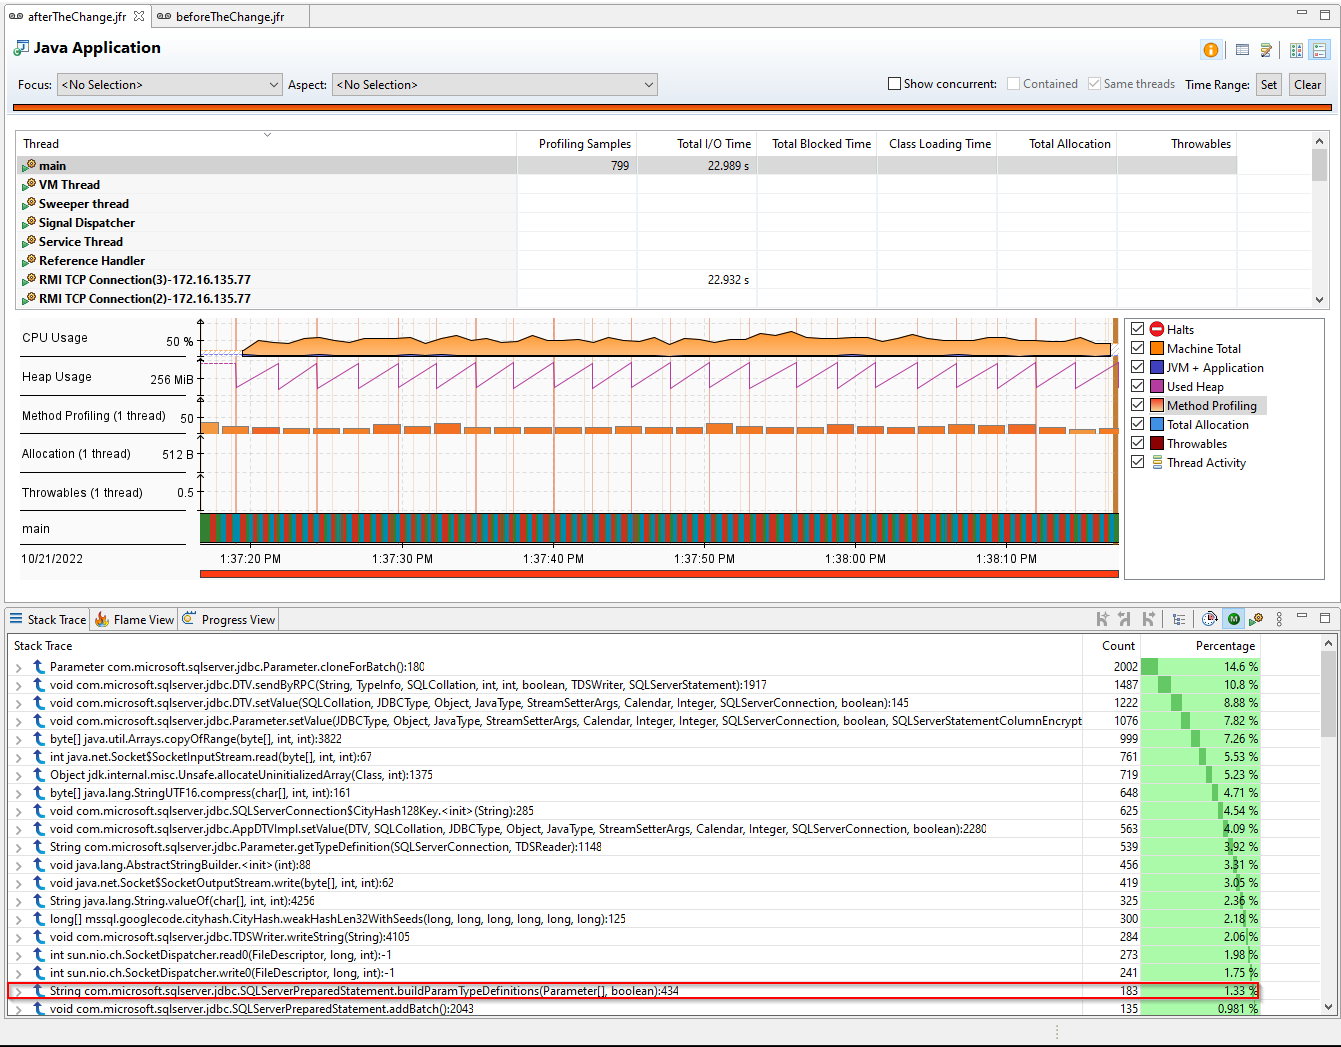1341x1047 pixels.
Task: Click the edit page pencil icon
Action: 1266,50
